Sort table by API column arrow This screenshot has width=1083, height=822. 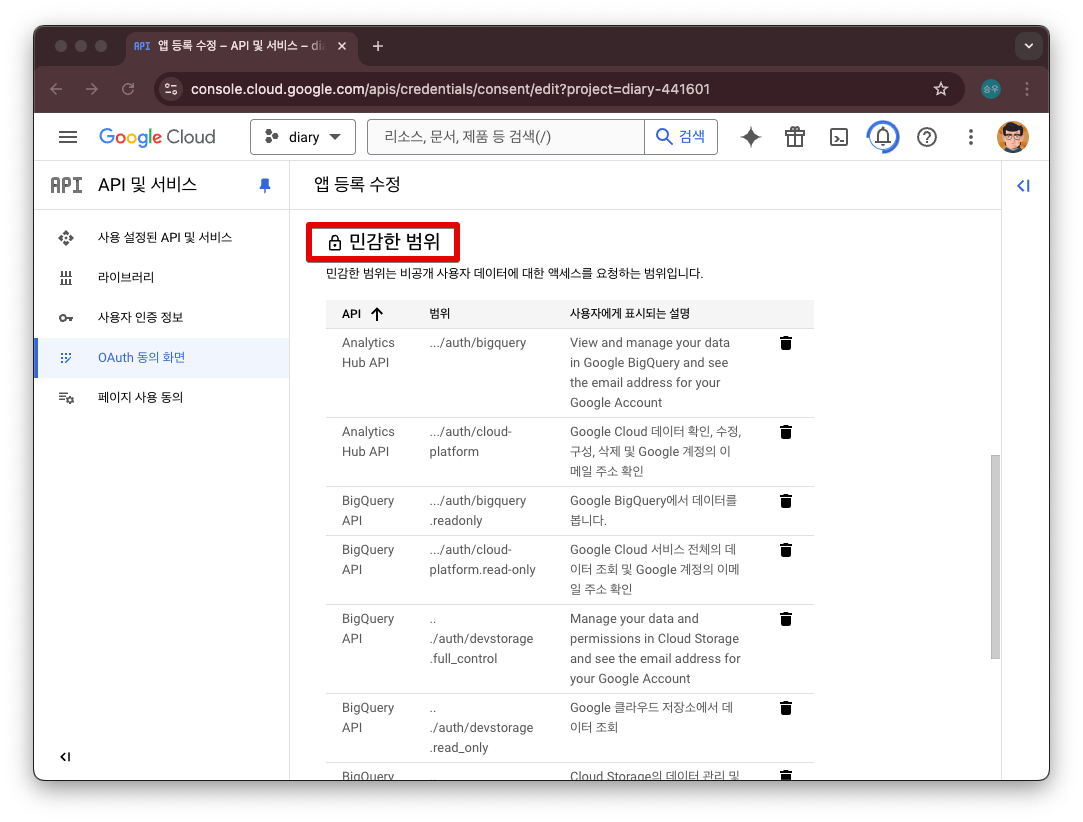377,314
